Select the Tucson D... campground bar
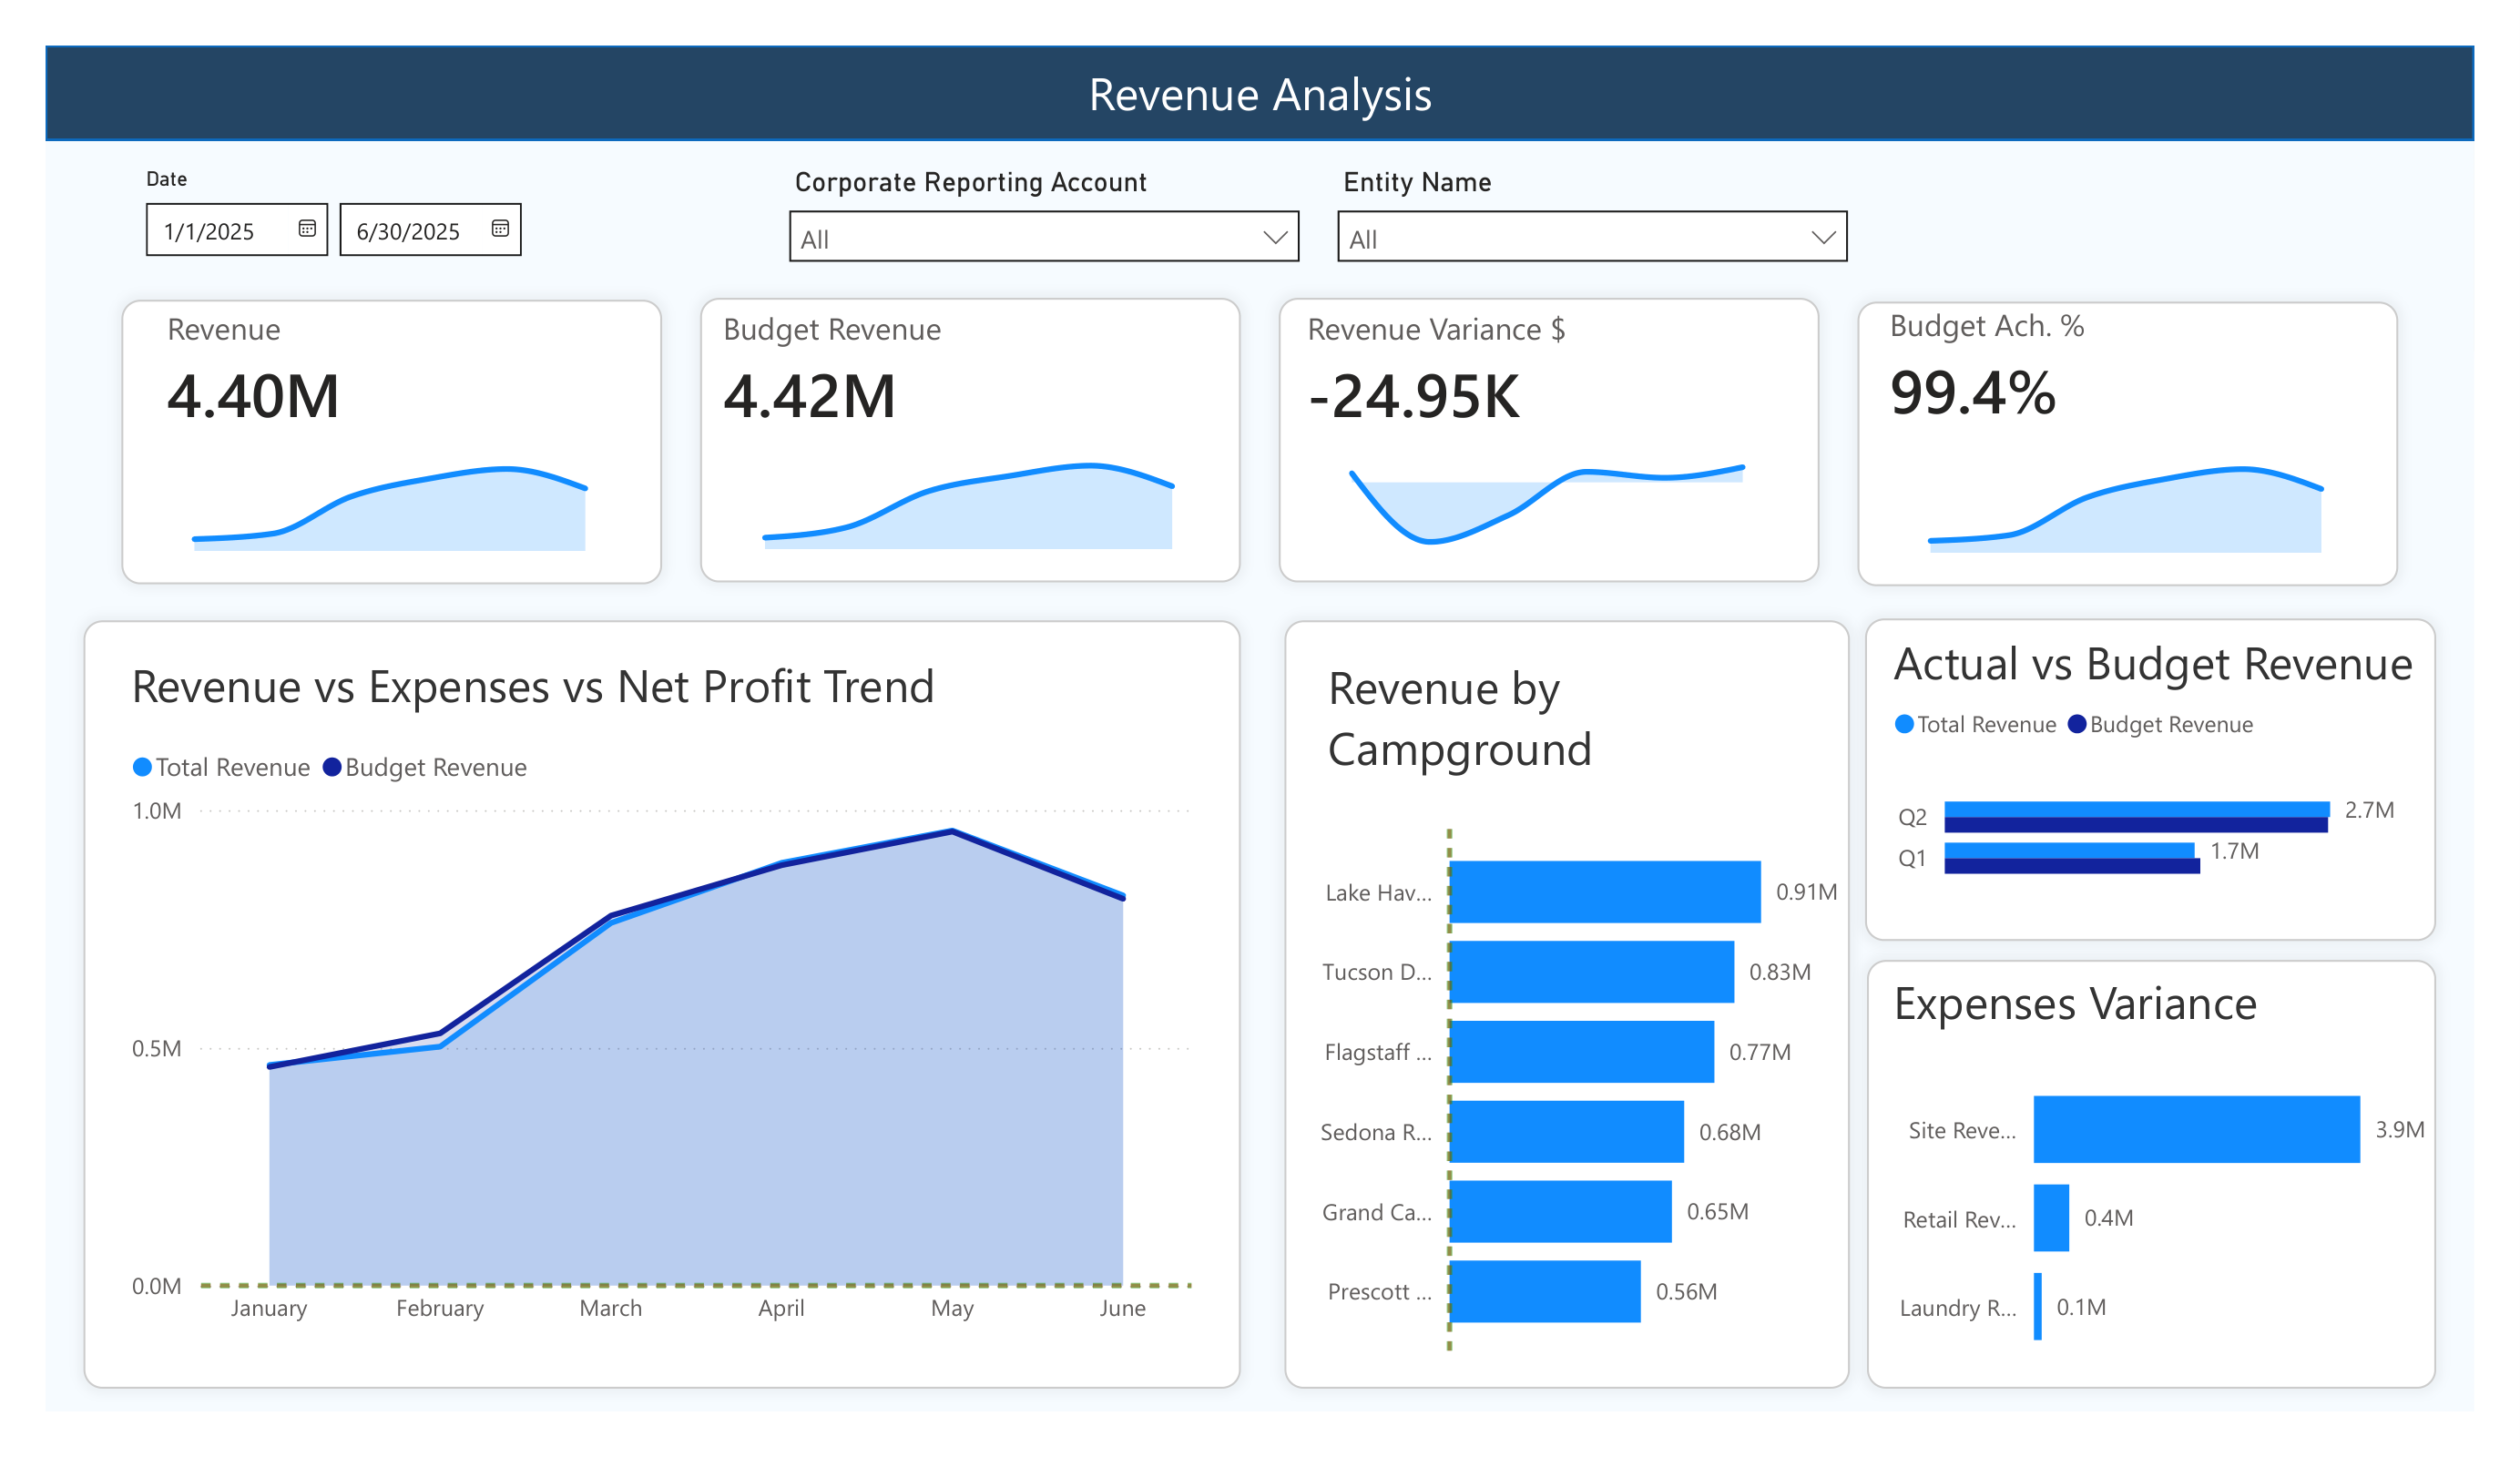The height and width of the screenshot is (1457, 2520). [1592, 972]
